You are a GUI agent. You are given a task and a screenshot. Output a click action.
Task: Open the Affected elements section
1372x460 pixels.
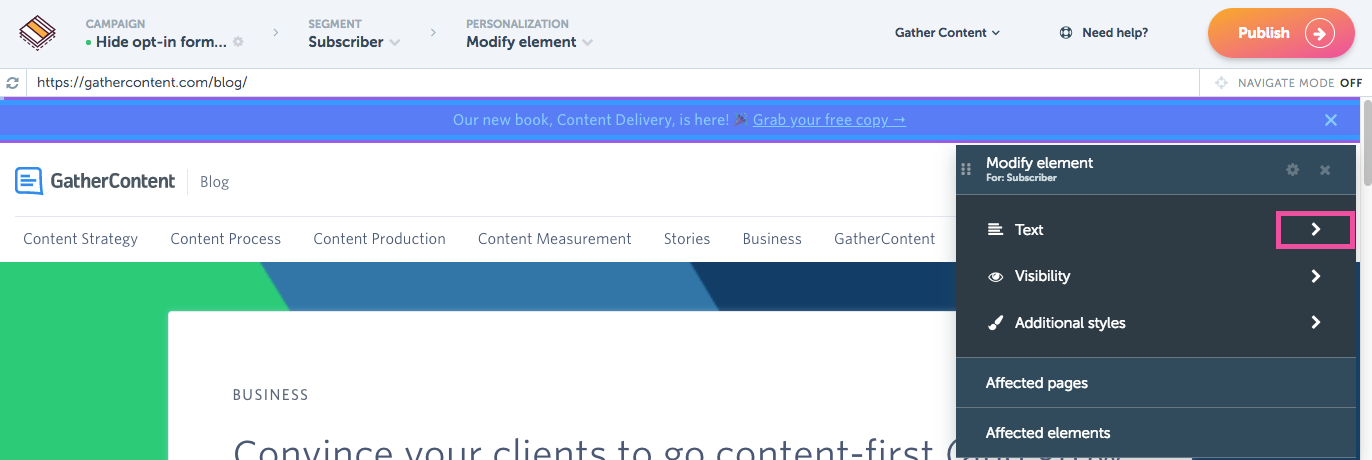(x=1156, y=433)
